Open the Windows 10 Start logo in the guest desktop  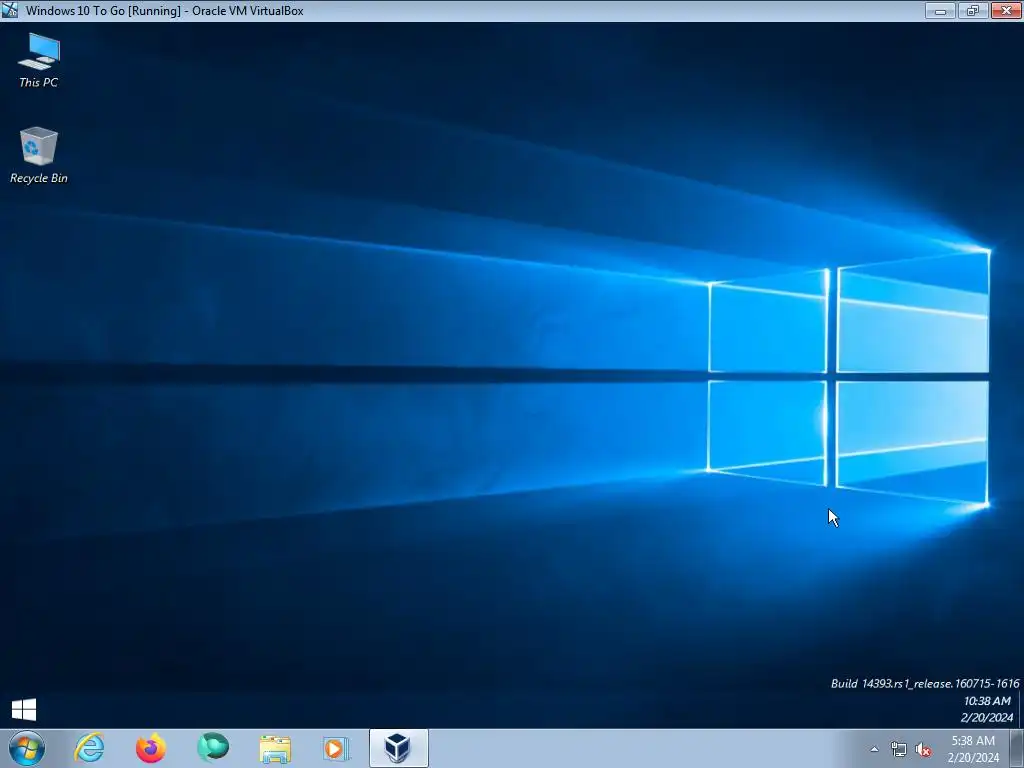pos(24,709)
